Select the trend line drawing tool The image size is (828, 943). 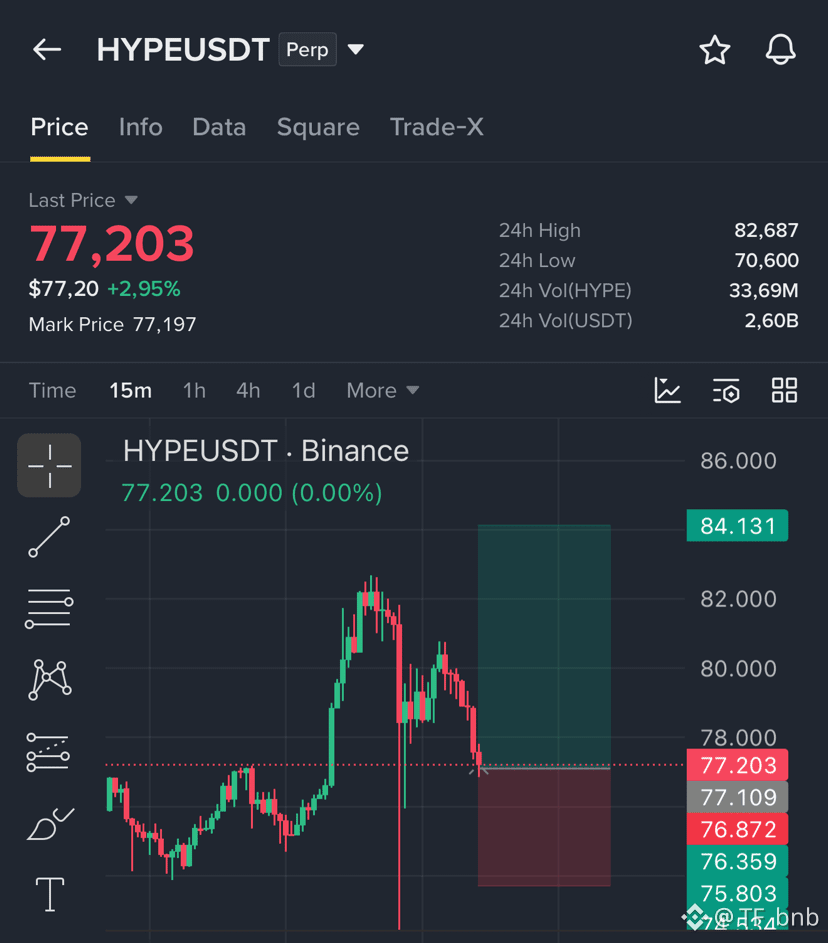(x=49, y=536)
